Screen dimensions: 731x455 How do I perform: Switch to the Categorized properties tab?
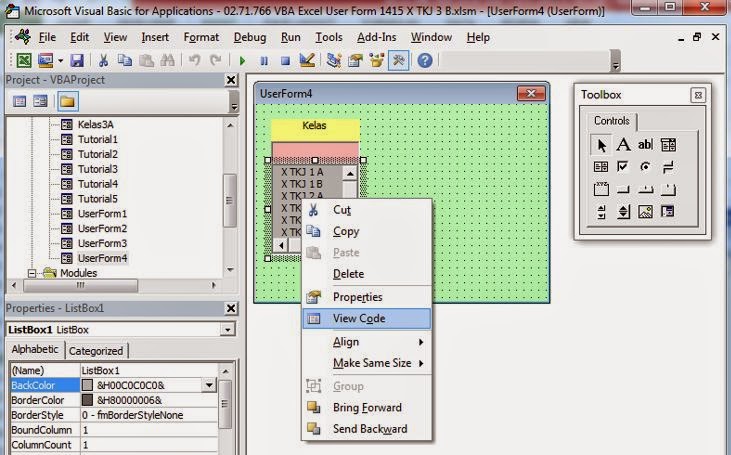tap(96, 351)
